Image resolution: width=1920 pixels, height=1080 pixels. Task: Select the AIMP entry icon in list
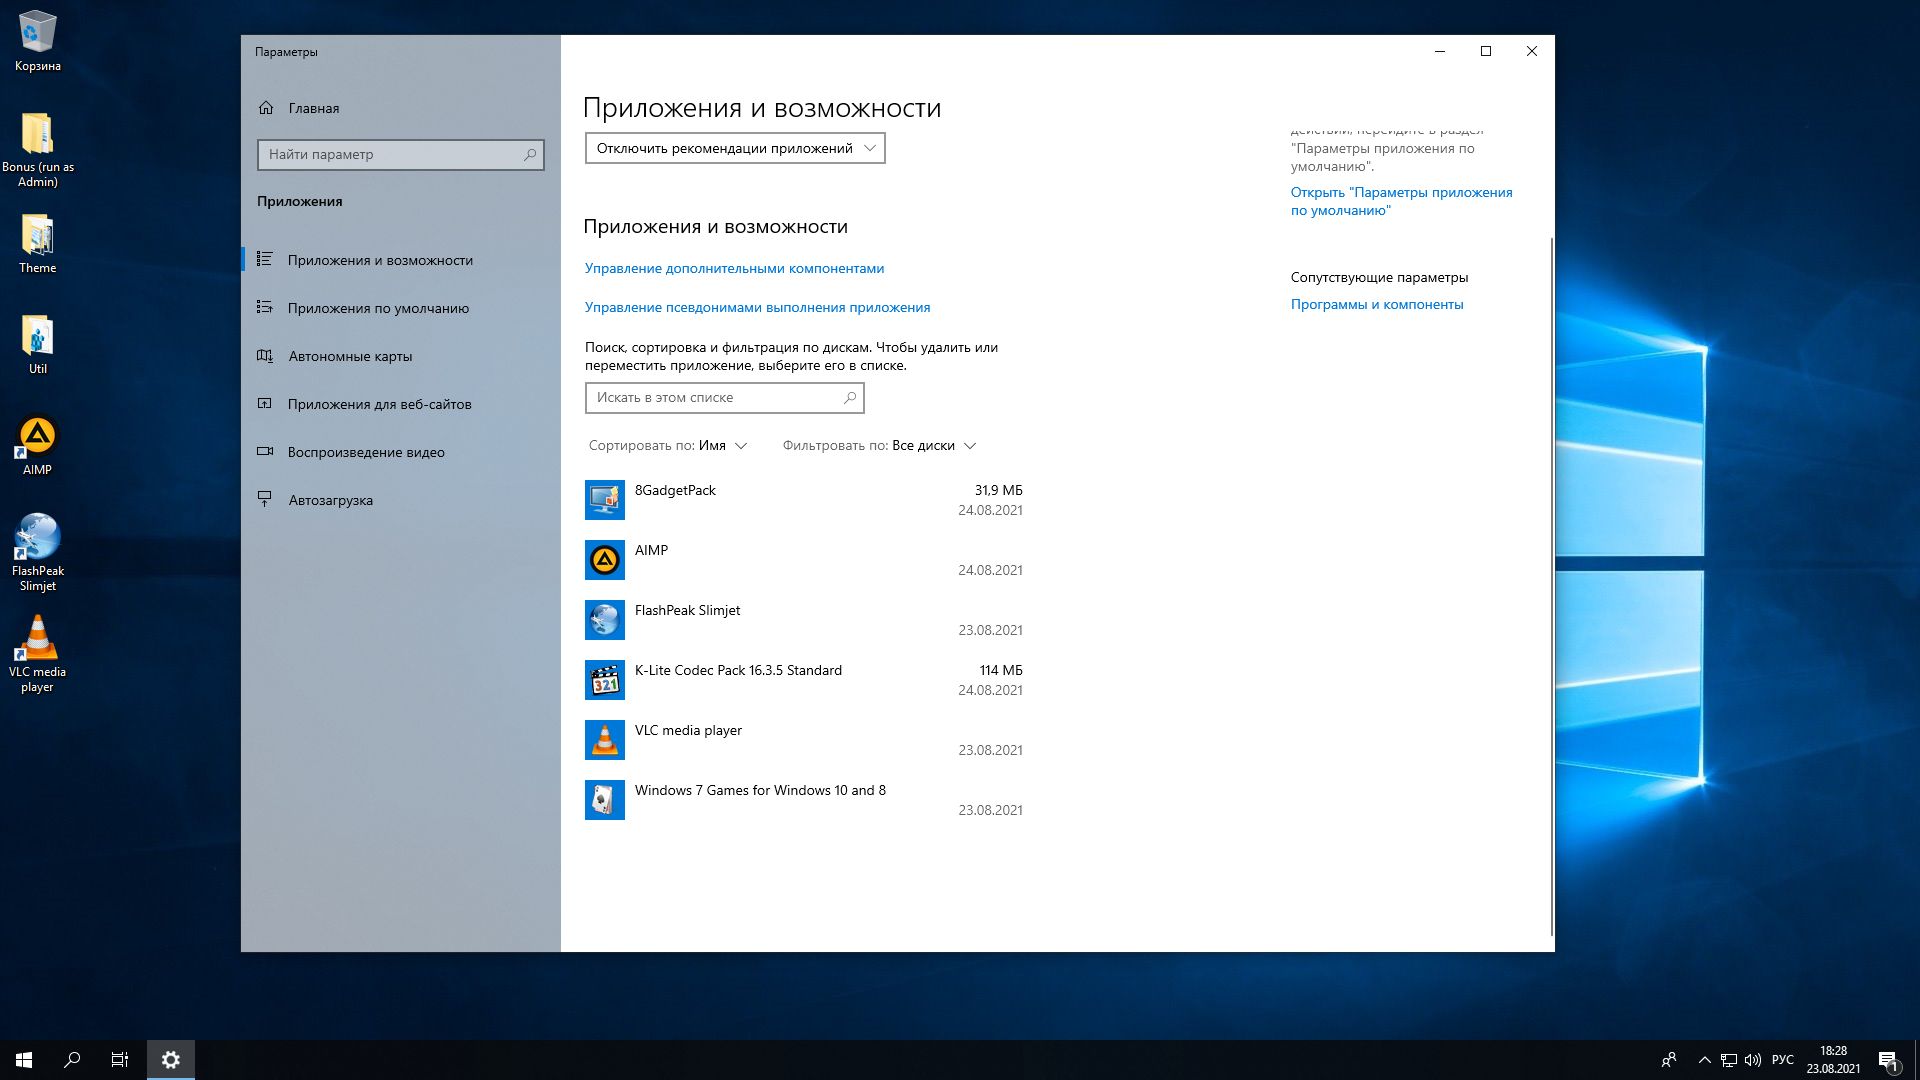tap(604, 560)
